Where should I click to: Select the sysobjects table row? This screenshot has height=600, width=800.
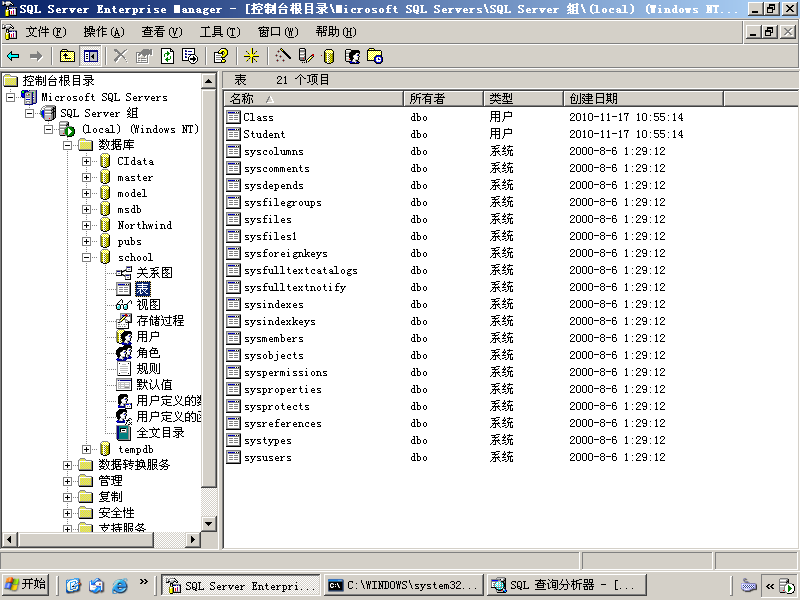point(510,356)
